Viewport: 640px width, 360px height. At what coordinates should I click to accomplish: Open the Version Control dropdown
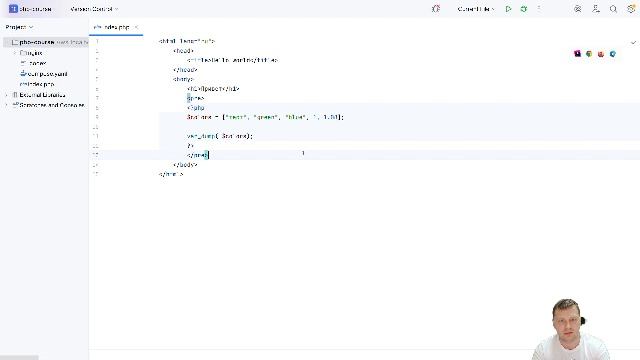[x=94, y=9]
